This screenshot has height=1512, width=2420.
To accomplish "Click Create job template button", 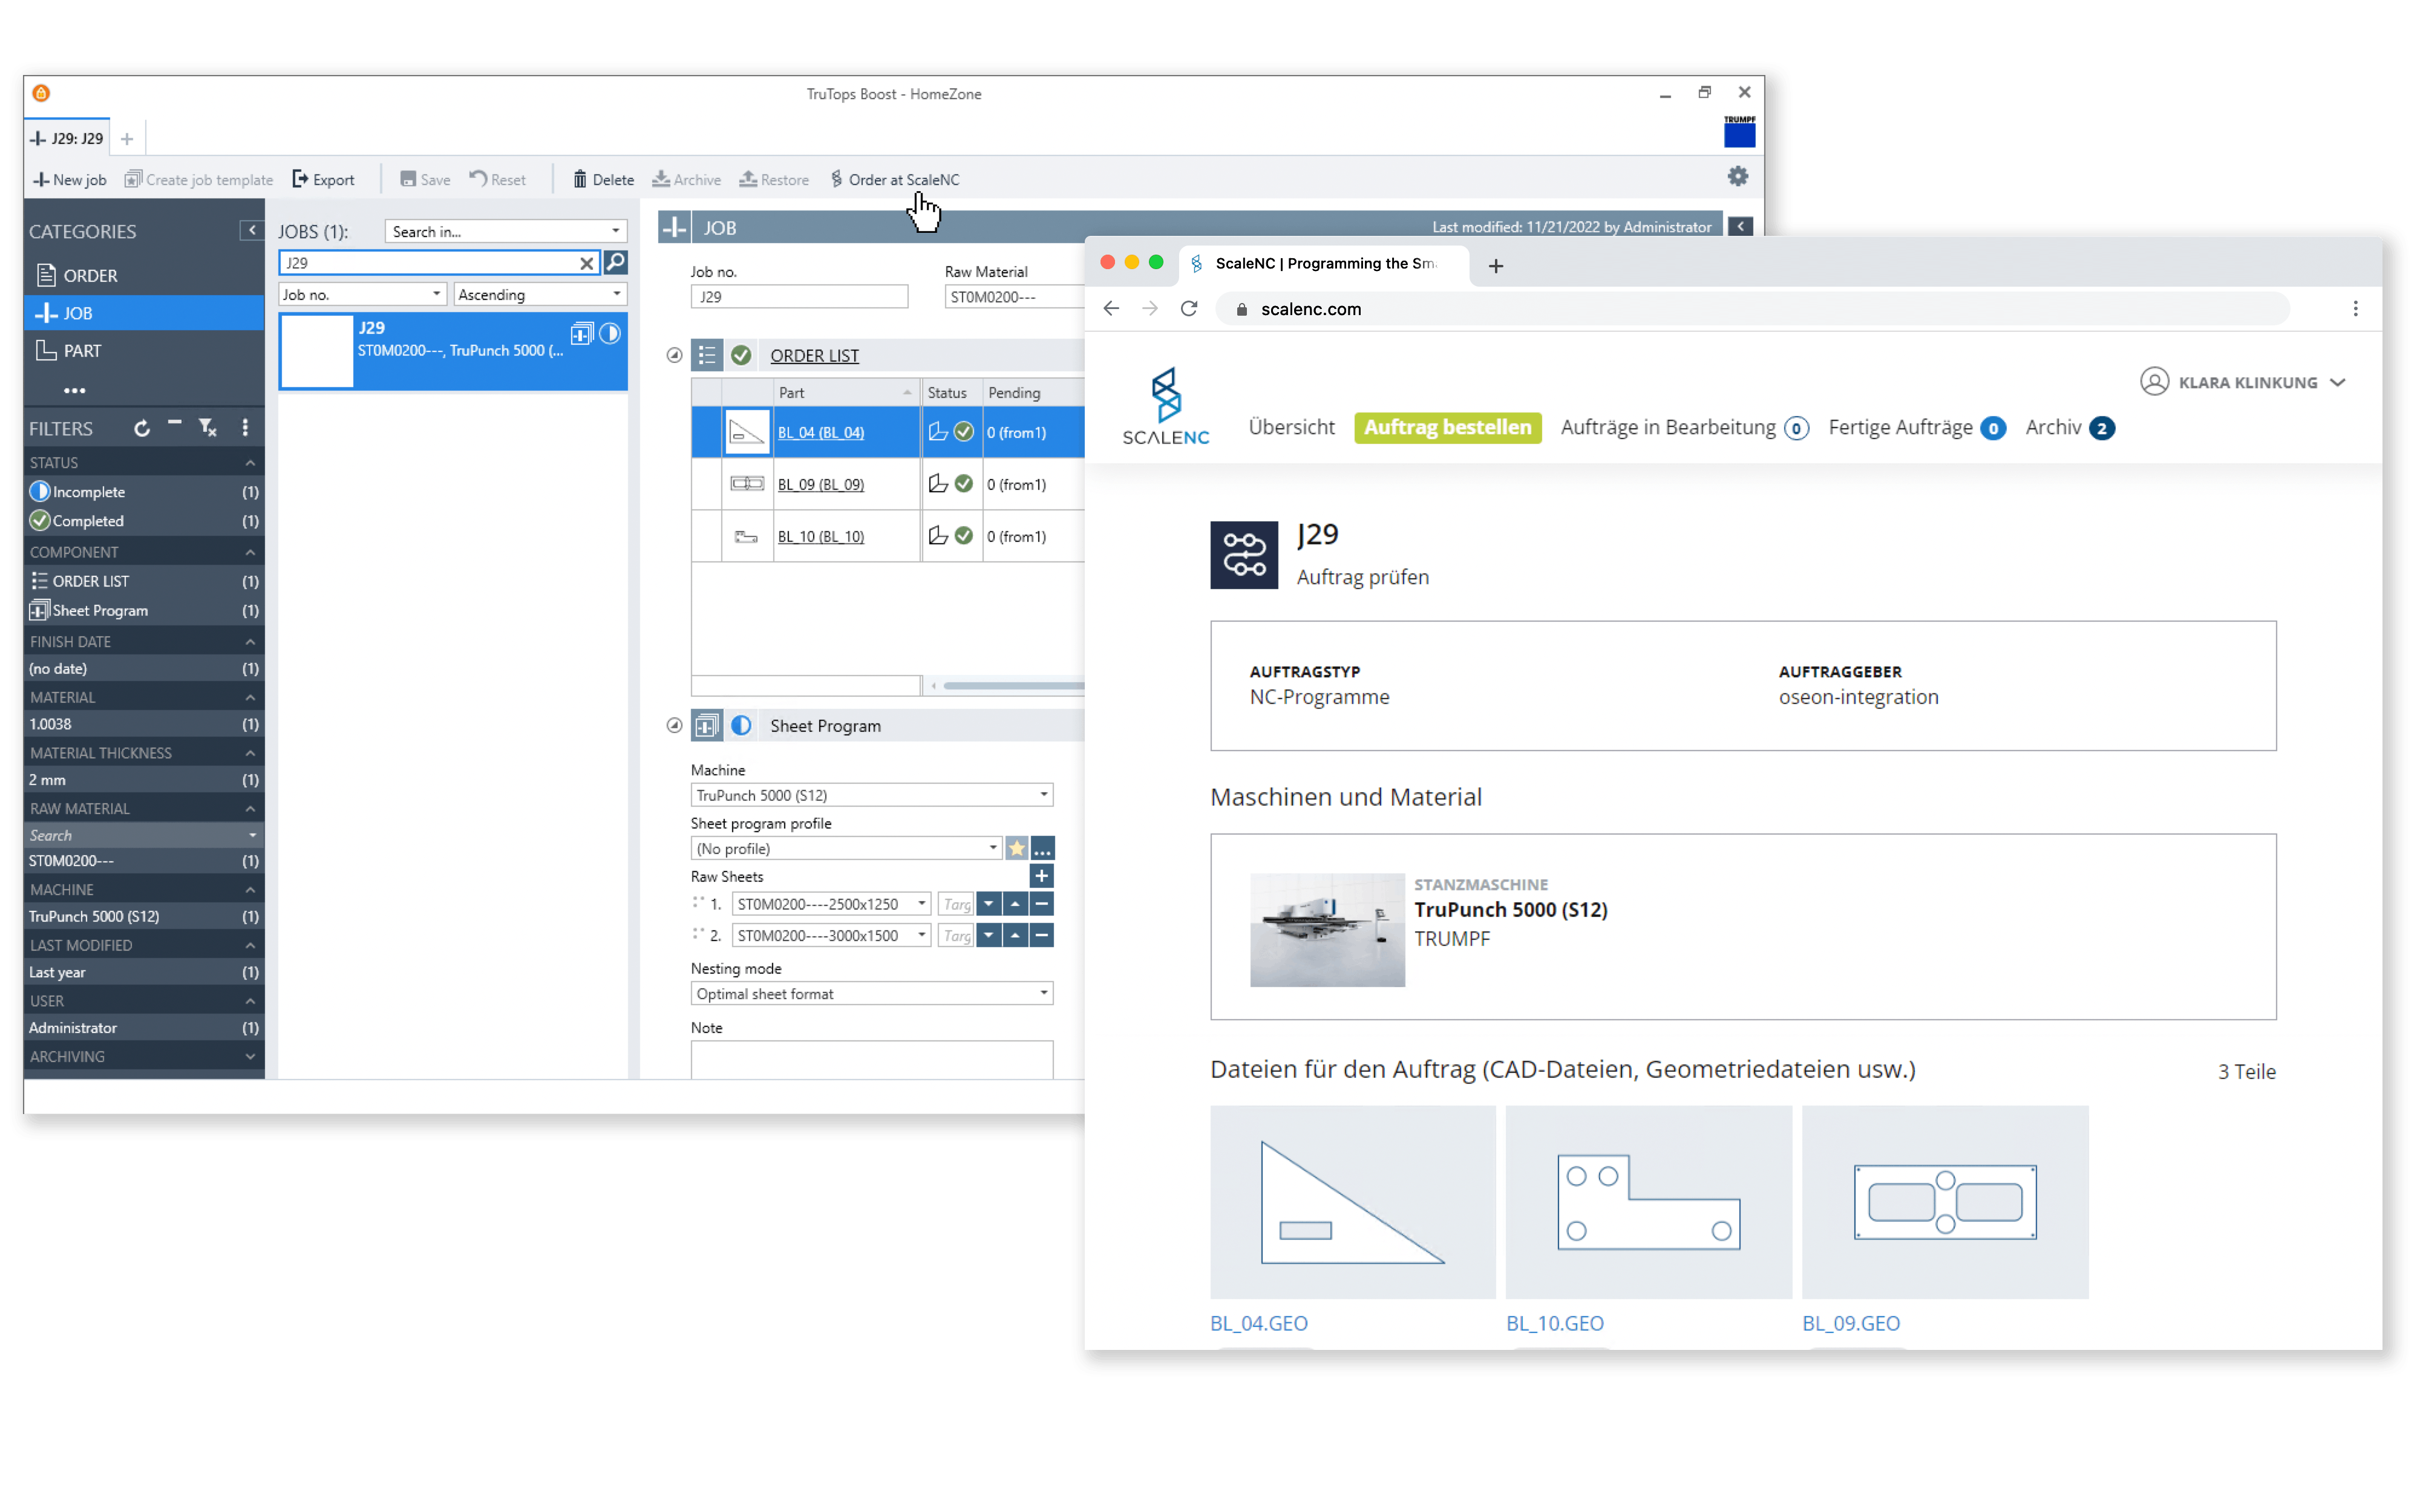I will pyautogui.click(x=198, y=180).
